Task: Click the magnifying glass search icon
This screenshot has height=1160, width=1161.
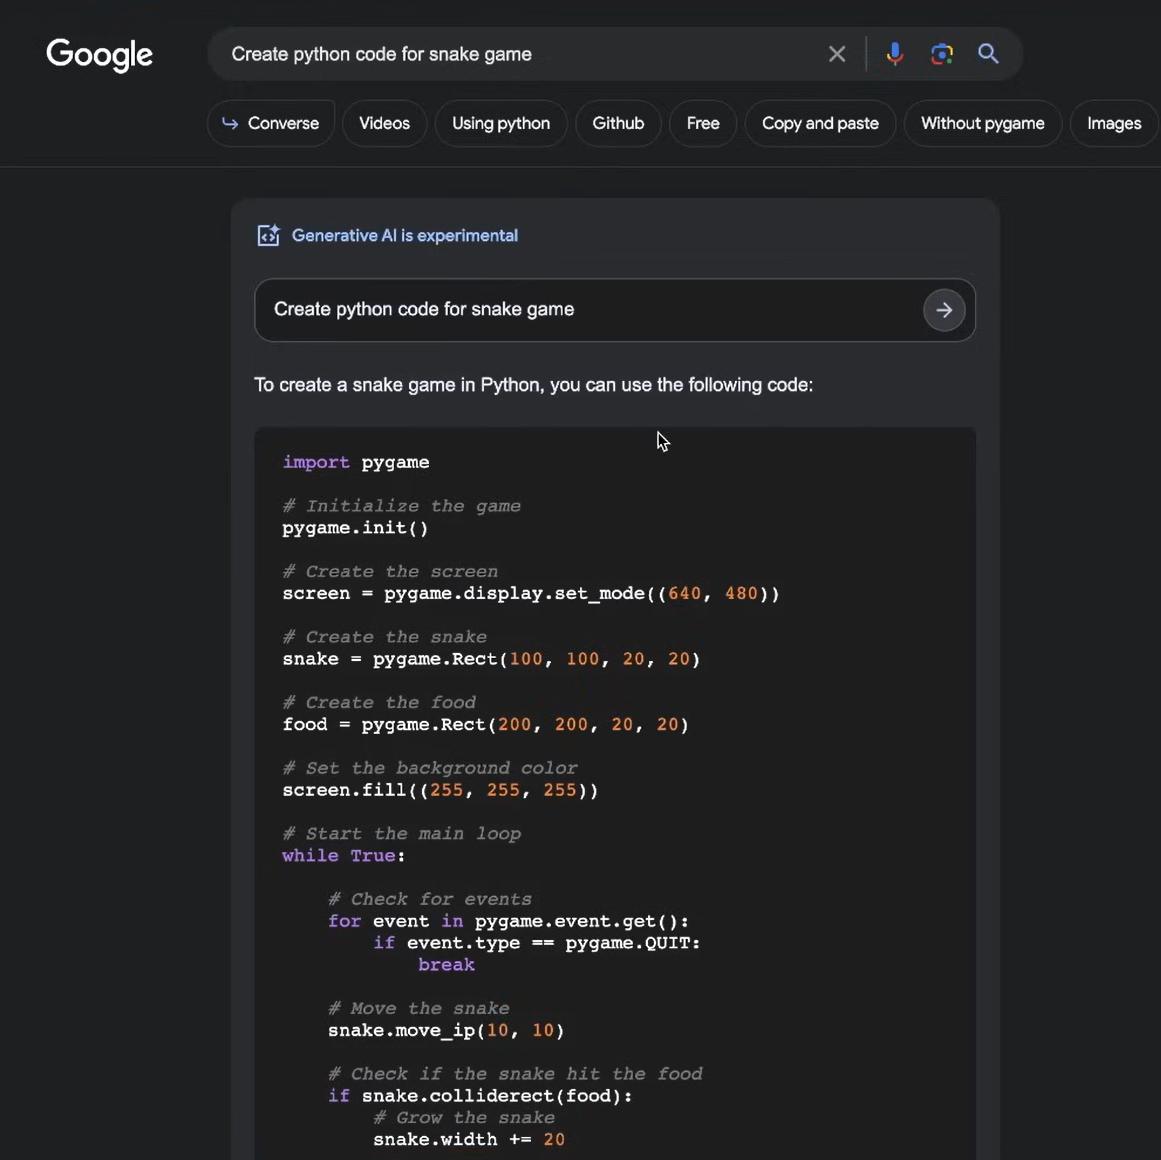Action: (x=988, y=54)
